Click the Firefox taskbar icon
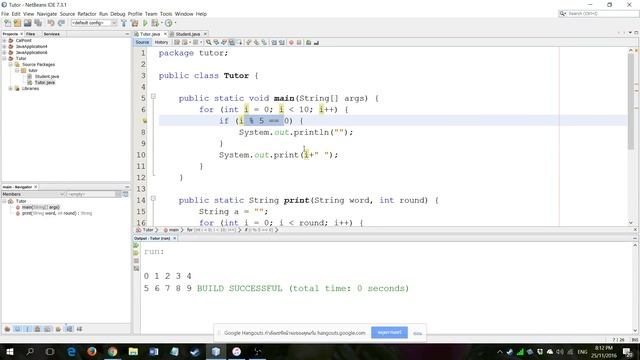 point(91,351)
